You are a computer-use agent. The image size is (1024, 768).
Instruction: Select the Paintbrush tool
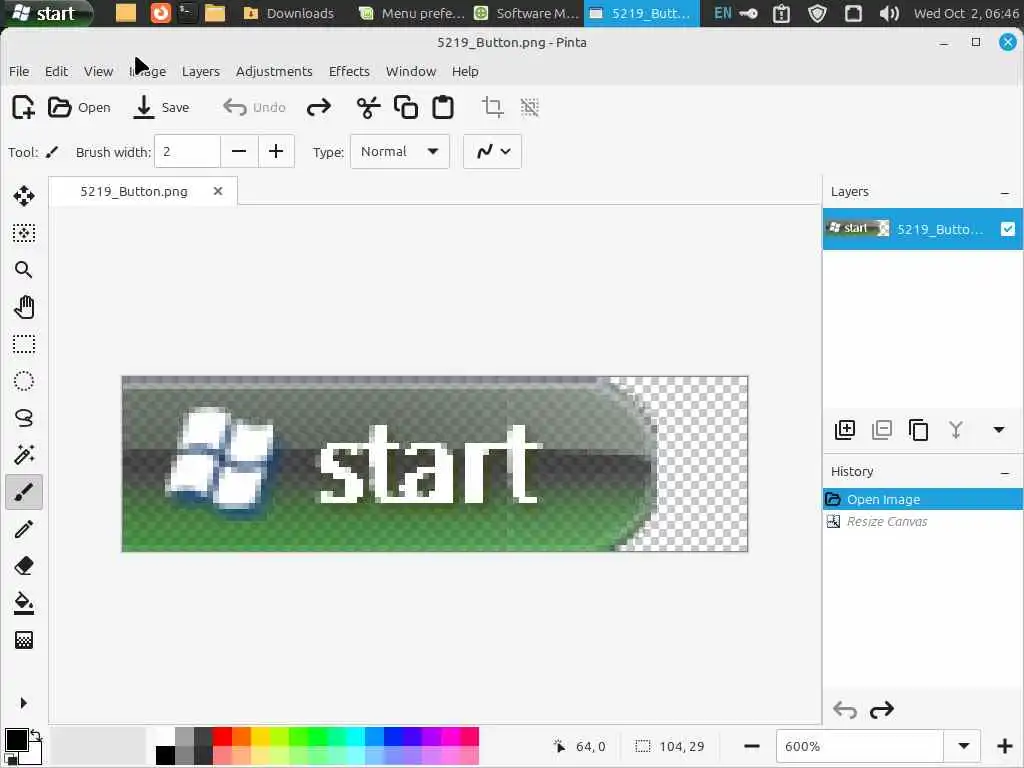pos(24,492)
